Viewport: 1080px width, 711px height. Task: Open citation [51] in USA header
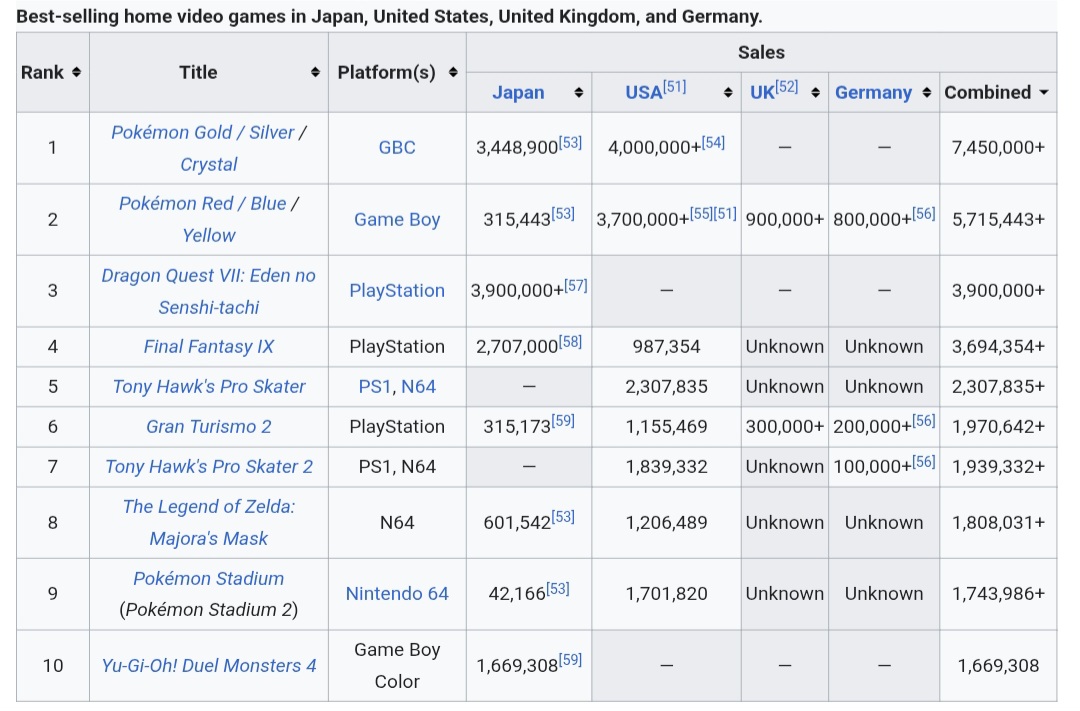[x=675, y=87]
